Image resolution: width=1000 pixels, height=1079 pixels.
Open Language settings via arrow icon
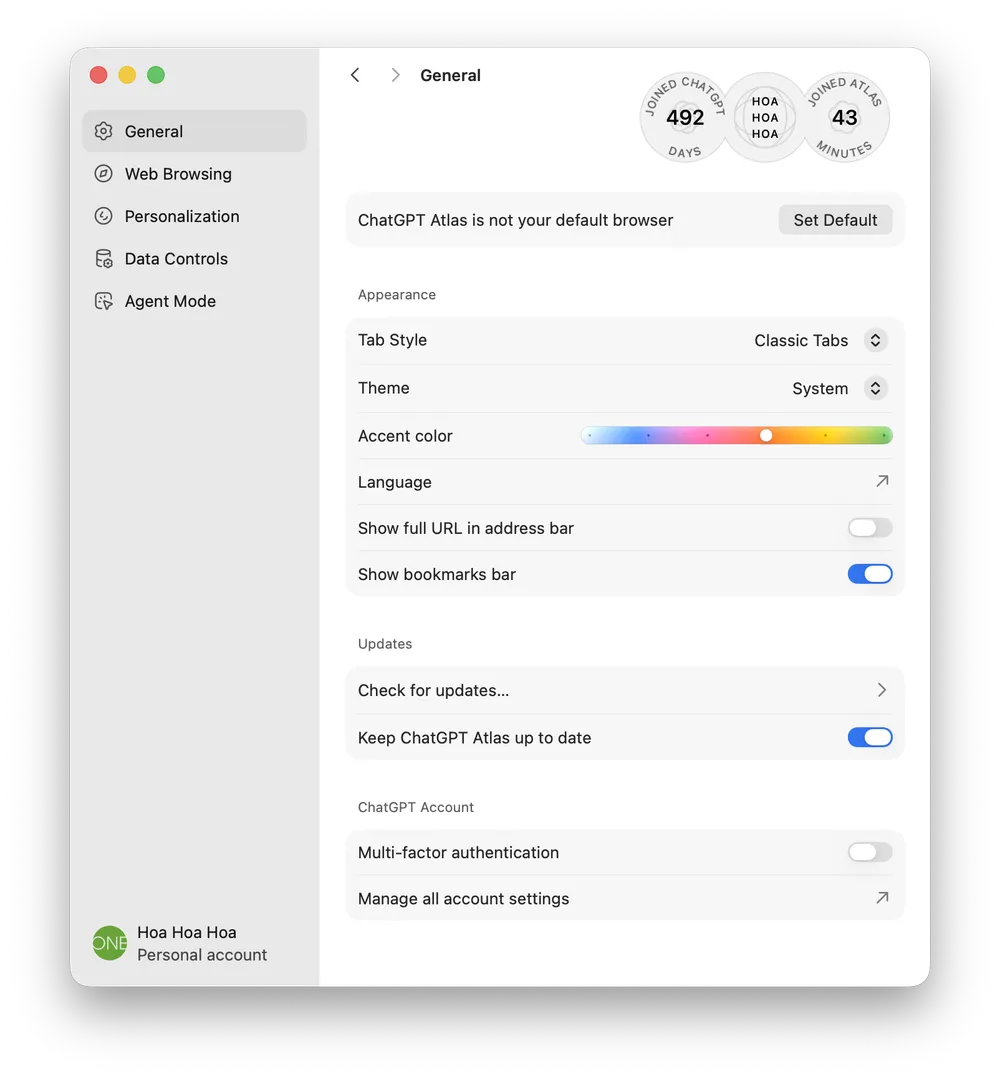pyautogui.click(x=882, y=481)
